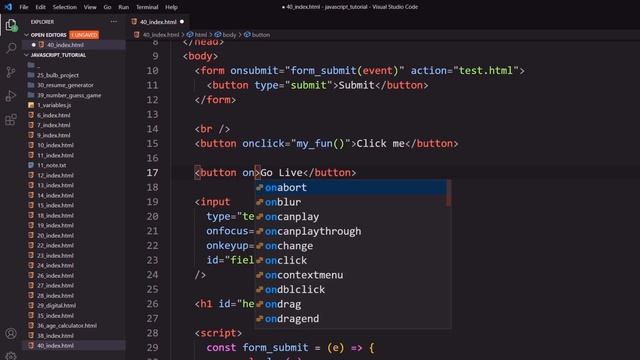Open the Run menu
The image size is (640, 360).
[123, 7]
